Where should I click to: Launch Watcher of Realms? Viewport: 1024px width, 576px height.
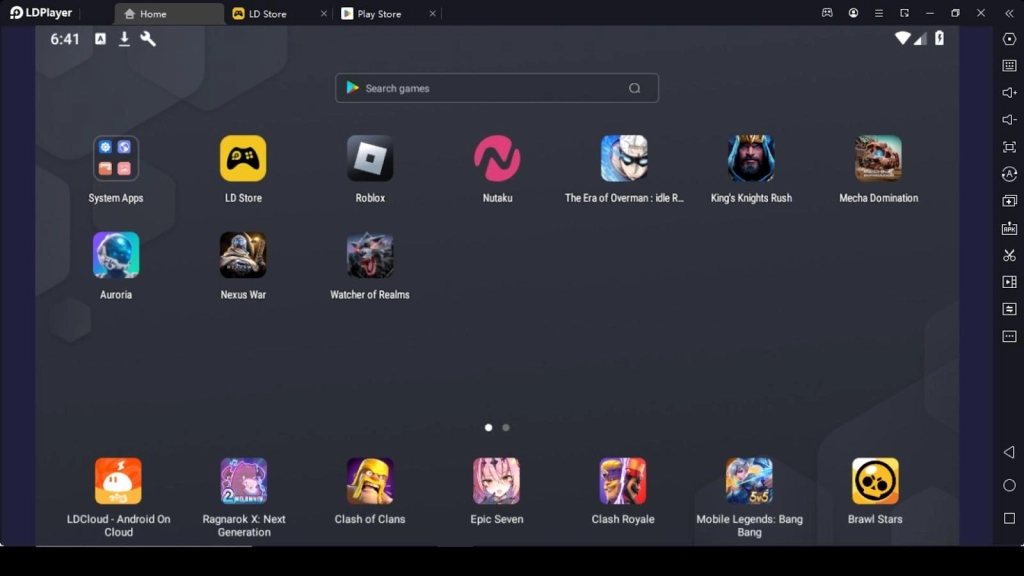(x=370, y=255)
